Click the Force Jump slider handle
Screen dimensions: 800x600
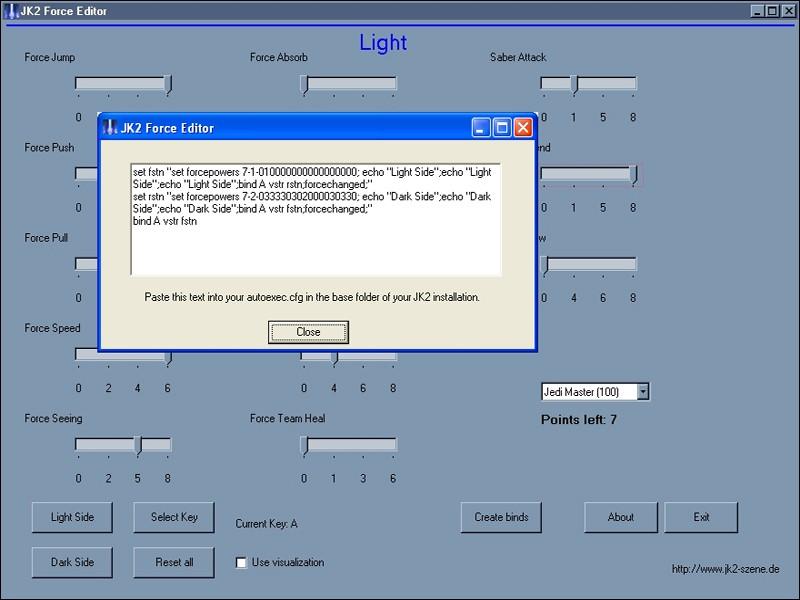(168, 83)
